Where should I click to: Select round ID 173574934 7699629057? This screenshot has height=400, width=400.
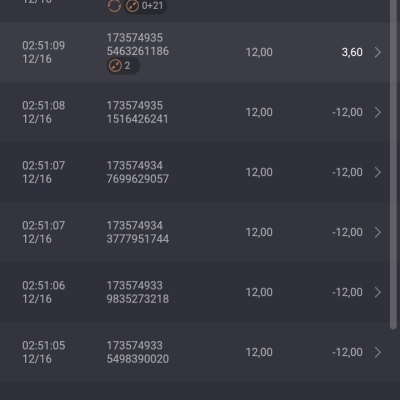pyautogui.click(x=138, y=172)
